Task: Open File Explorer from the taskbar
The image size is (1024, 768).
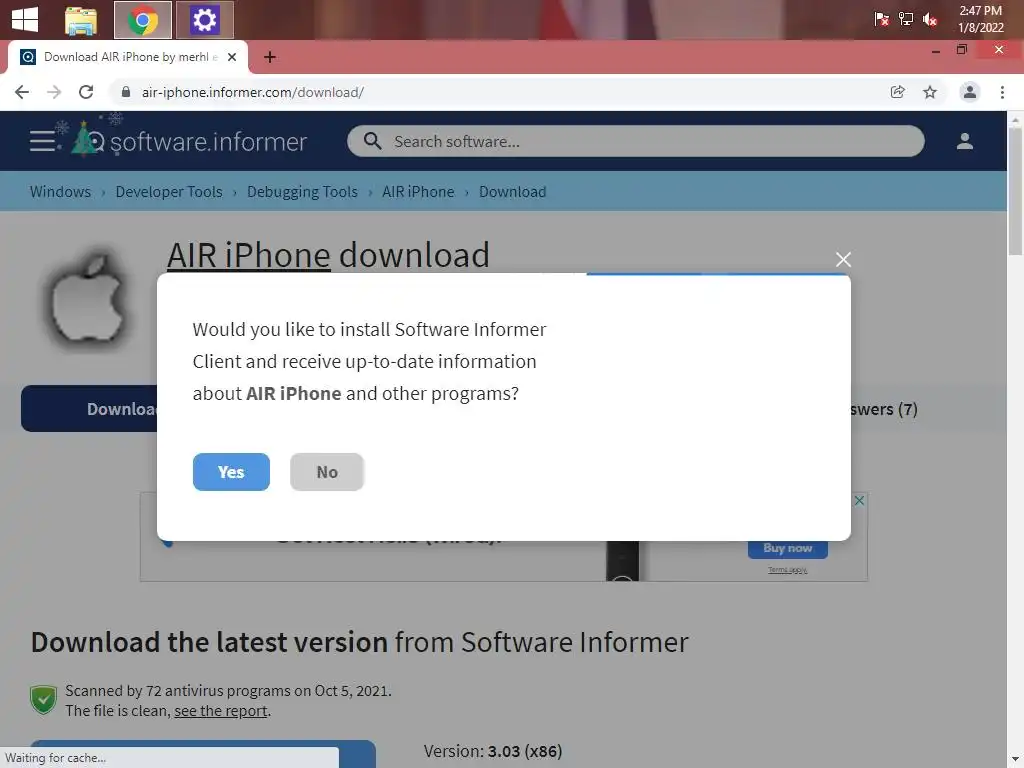Action: (x=81, y=20)
